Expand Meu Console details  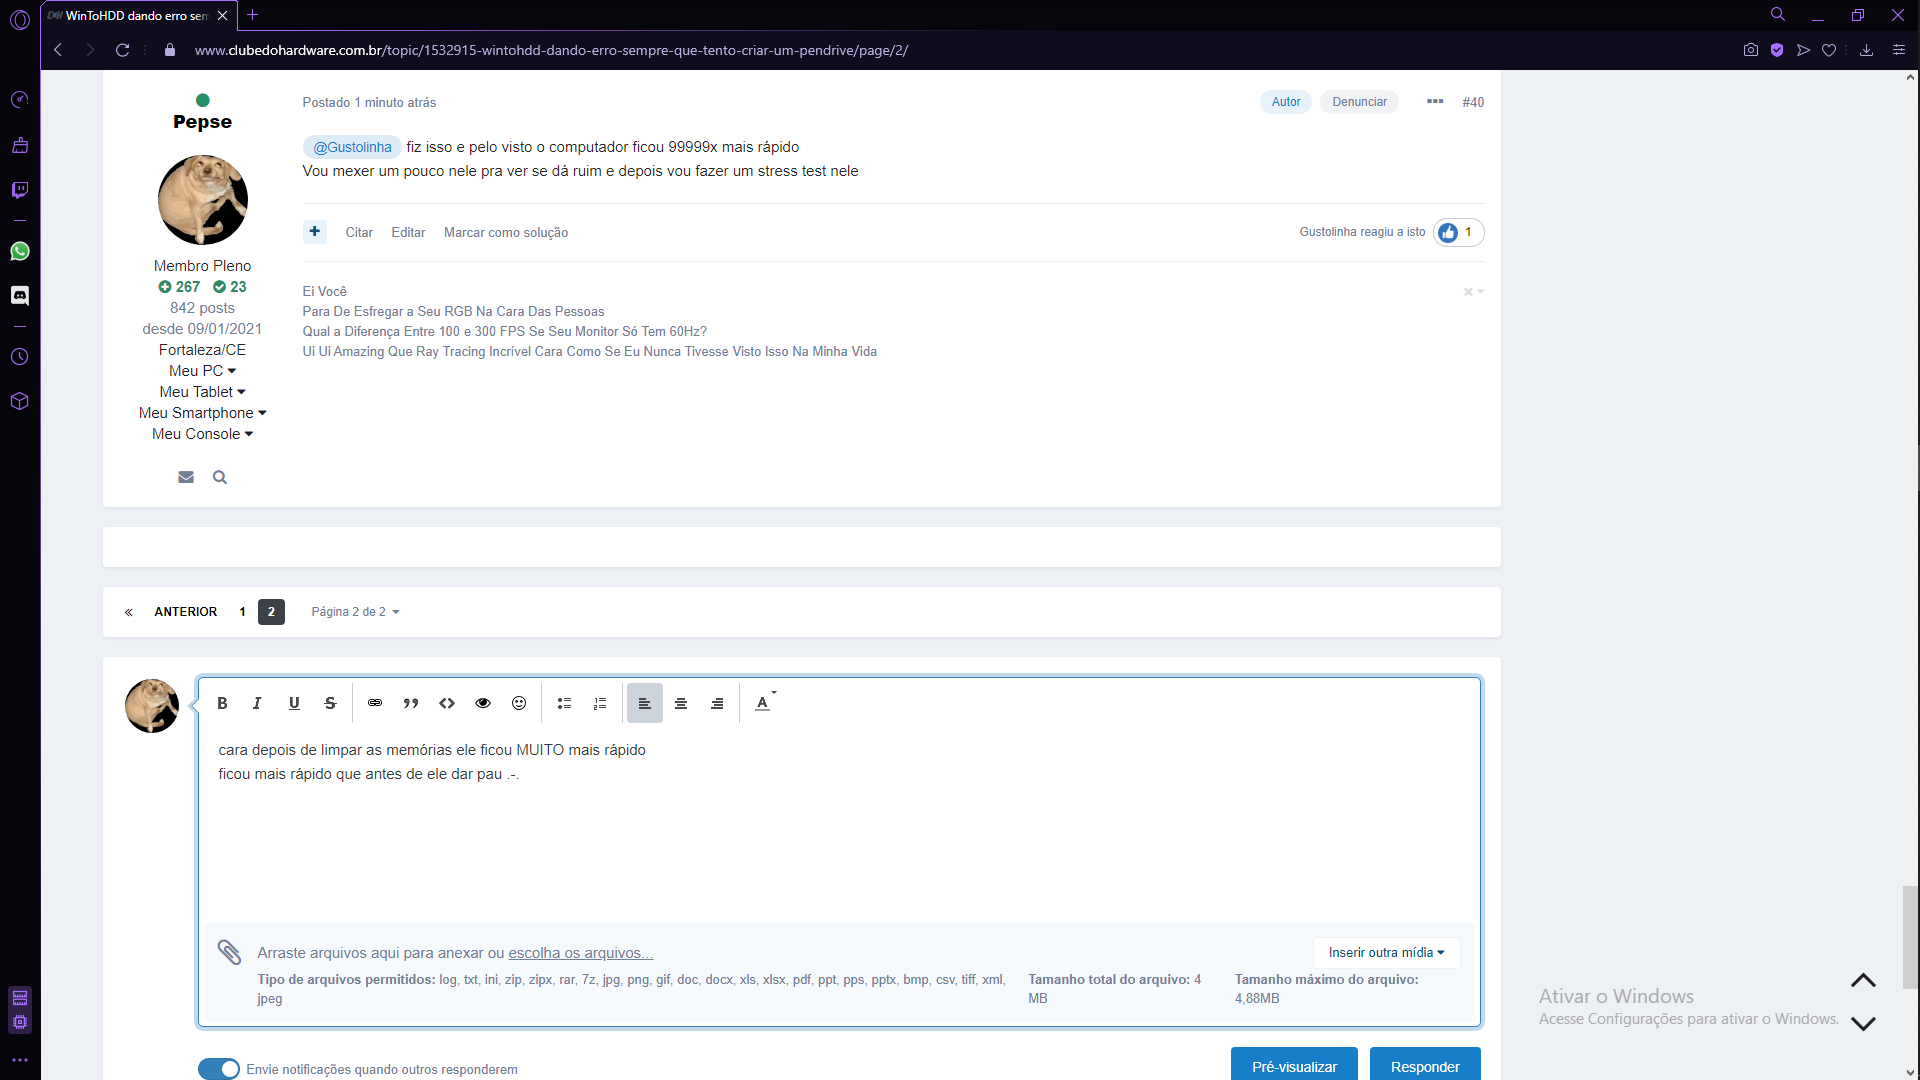click(202, 434)
